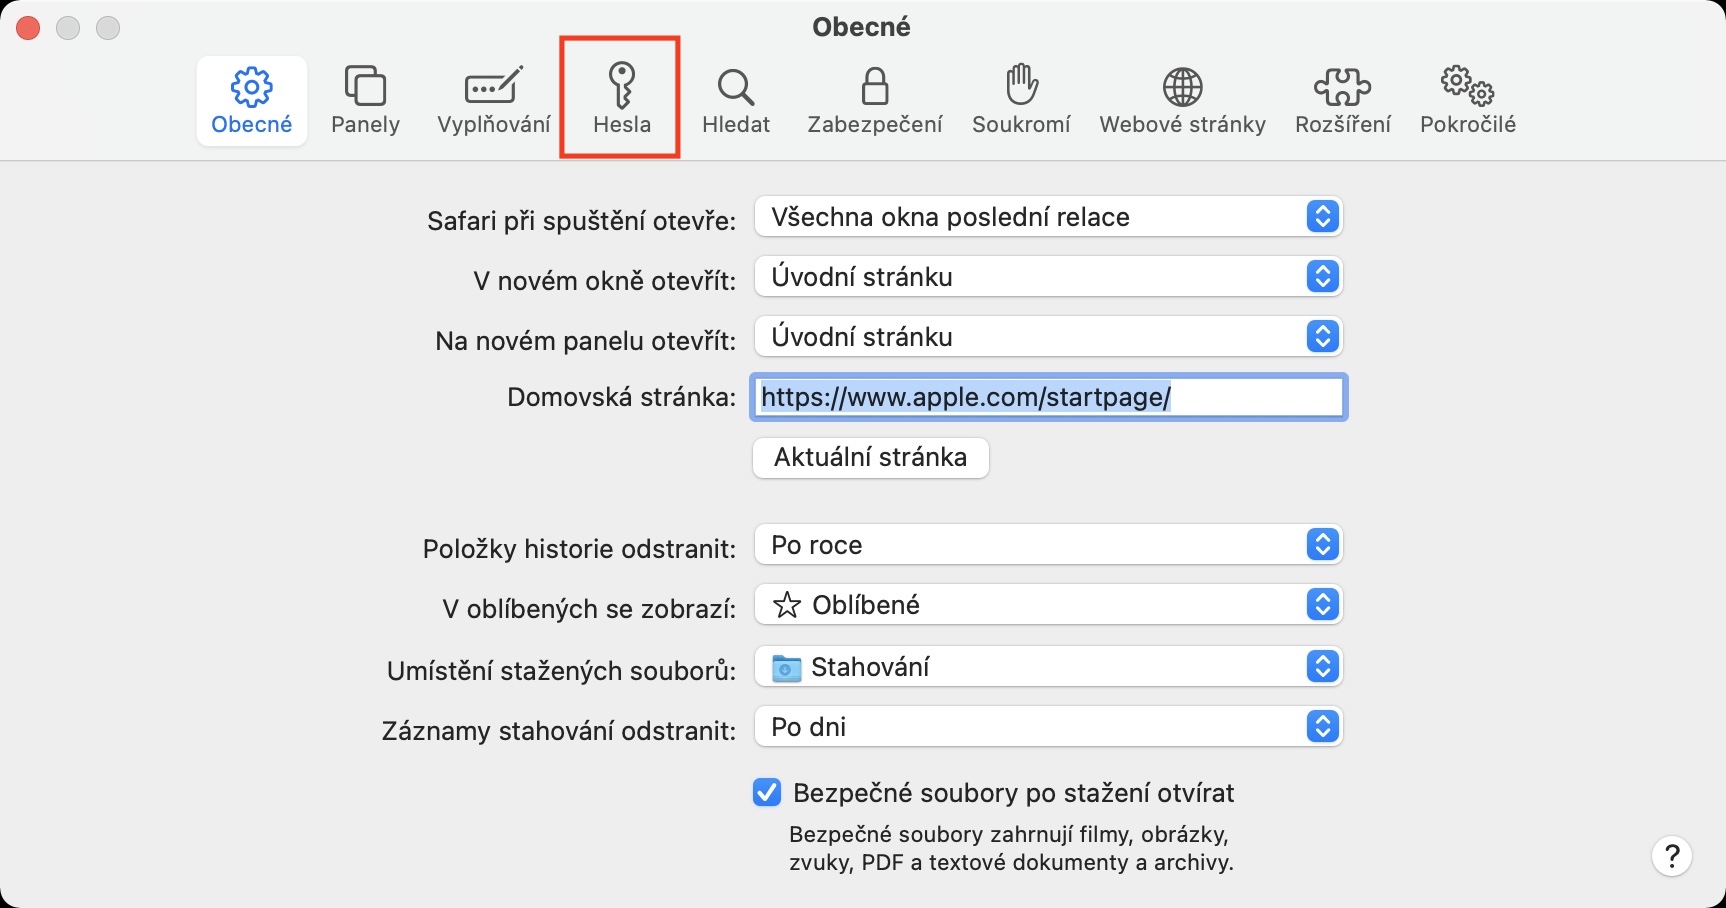This screenshot has width=1726, height=908.
Task: Open the V novém okně otevřít dropdown
Action: coord(1047,277)
